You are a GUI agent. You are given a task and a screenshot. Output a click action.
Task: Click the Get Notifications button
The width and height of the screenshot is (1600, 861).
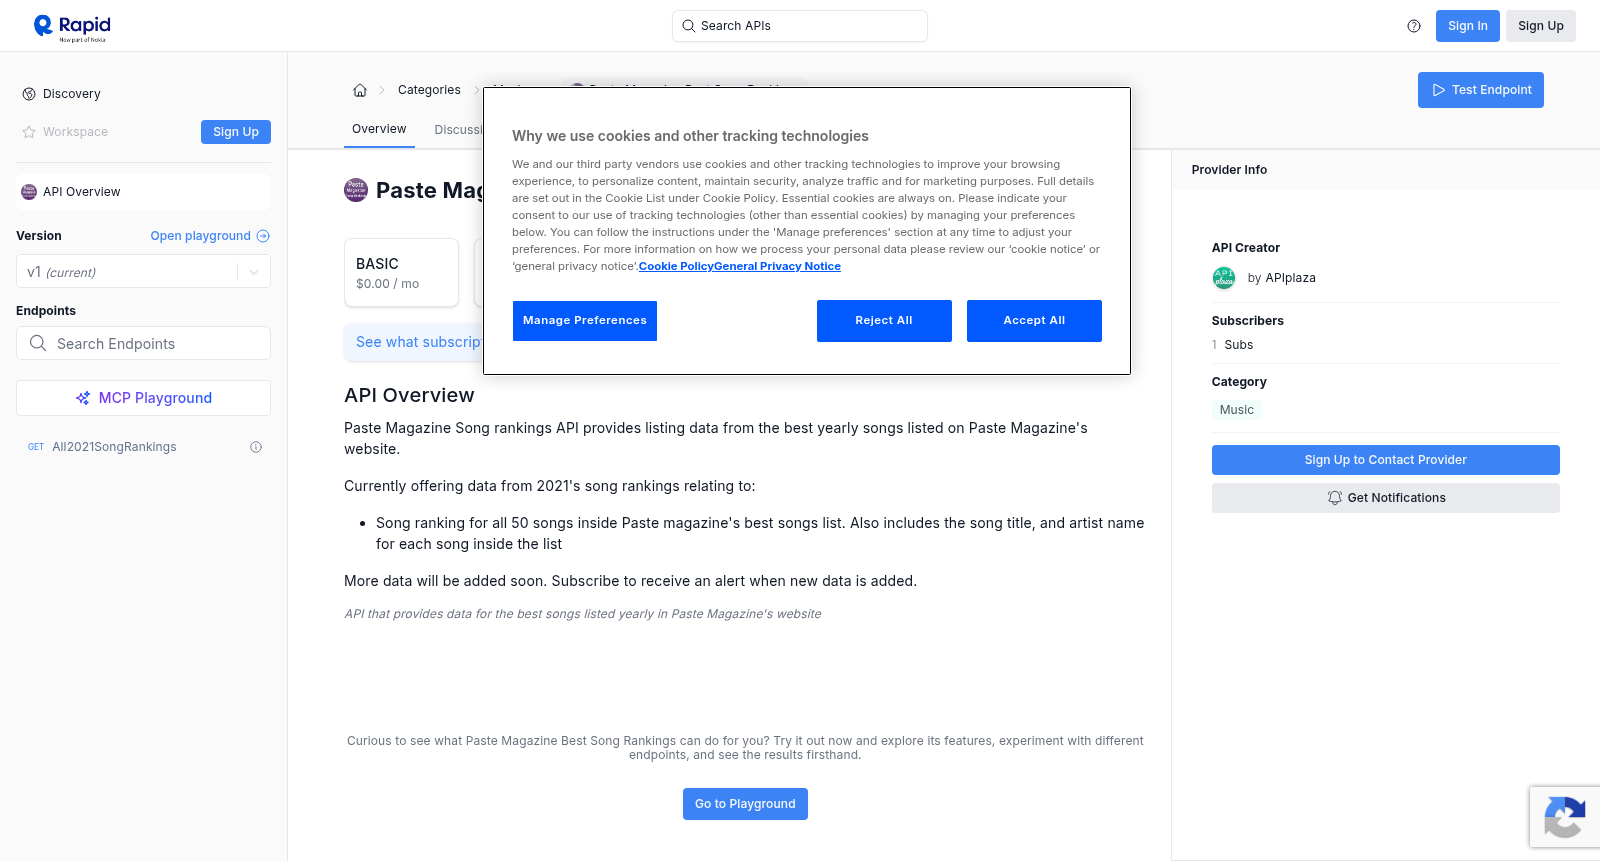pyautogui.click(x=1386, y=498)
